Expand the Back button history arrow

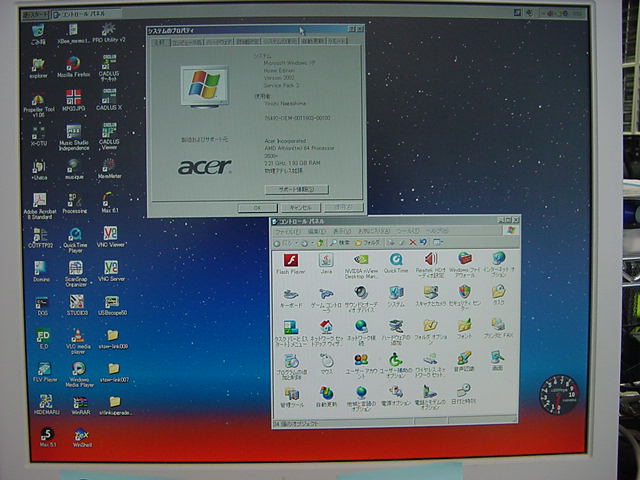pos(291,242)
